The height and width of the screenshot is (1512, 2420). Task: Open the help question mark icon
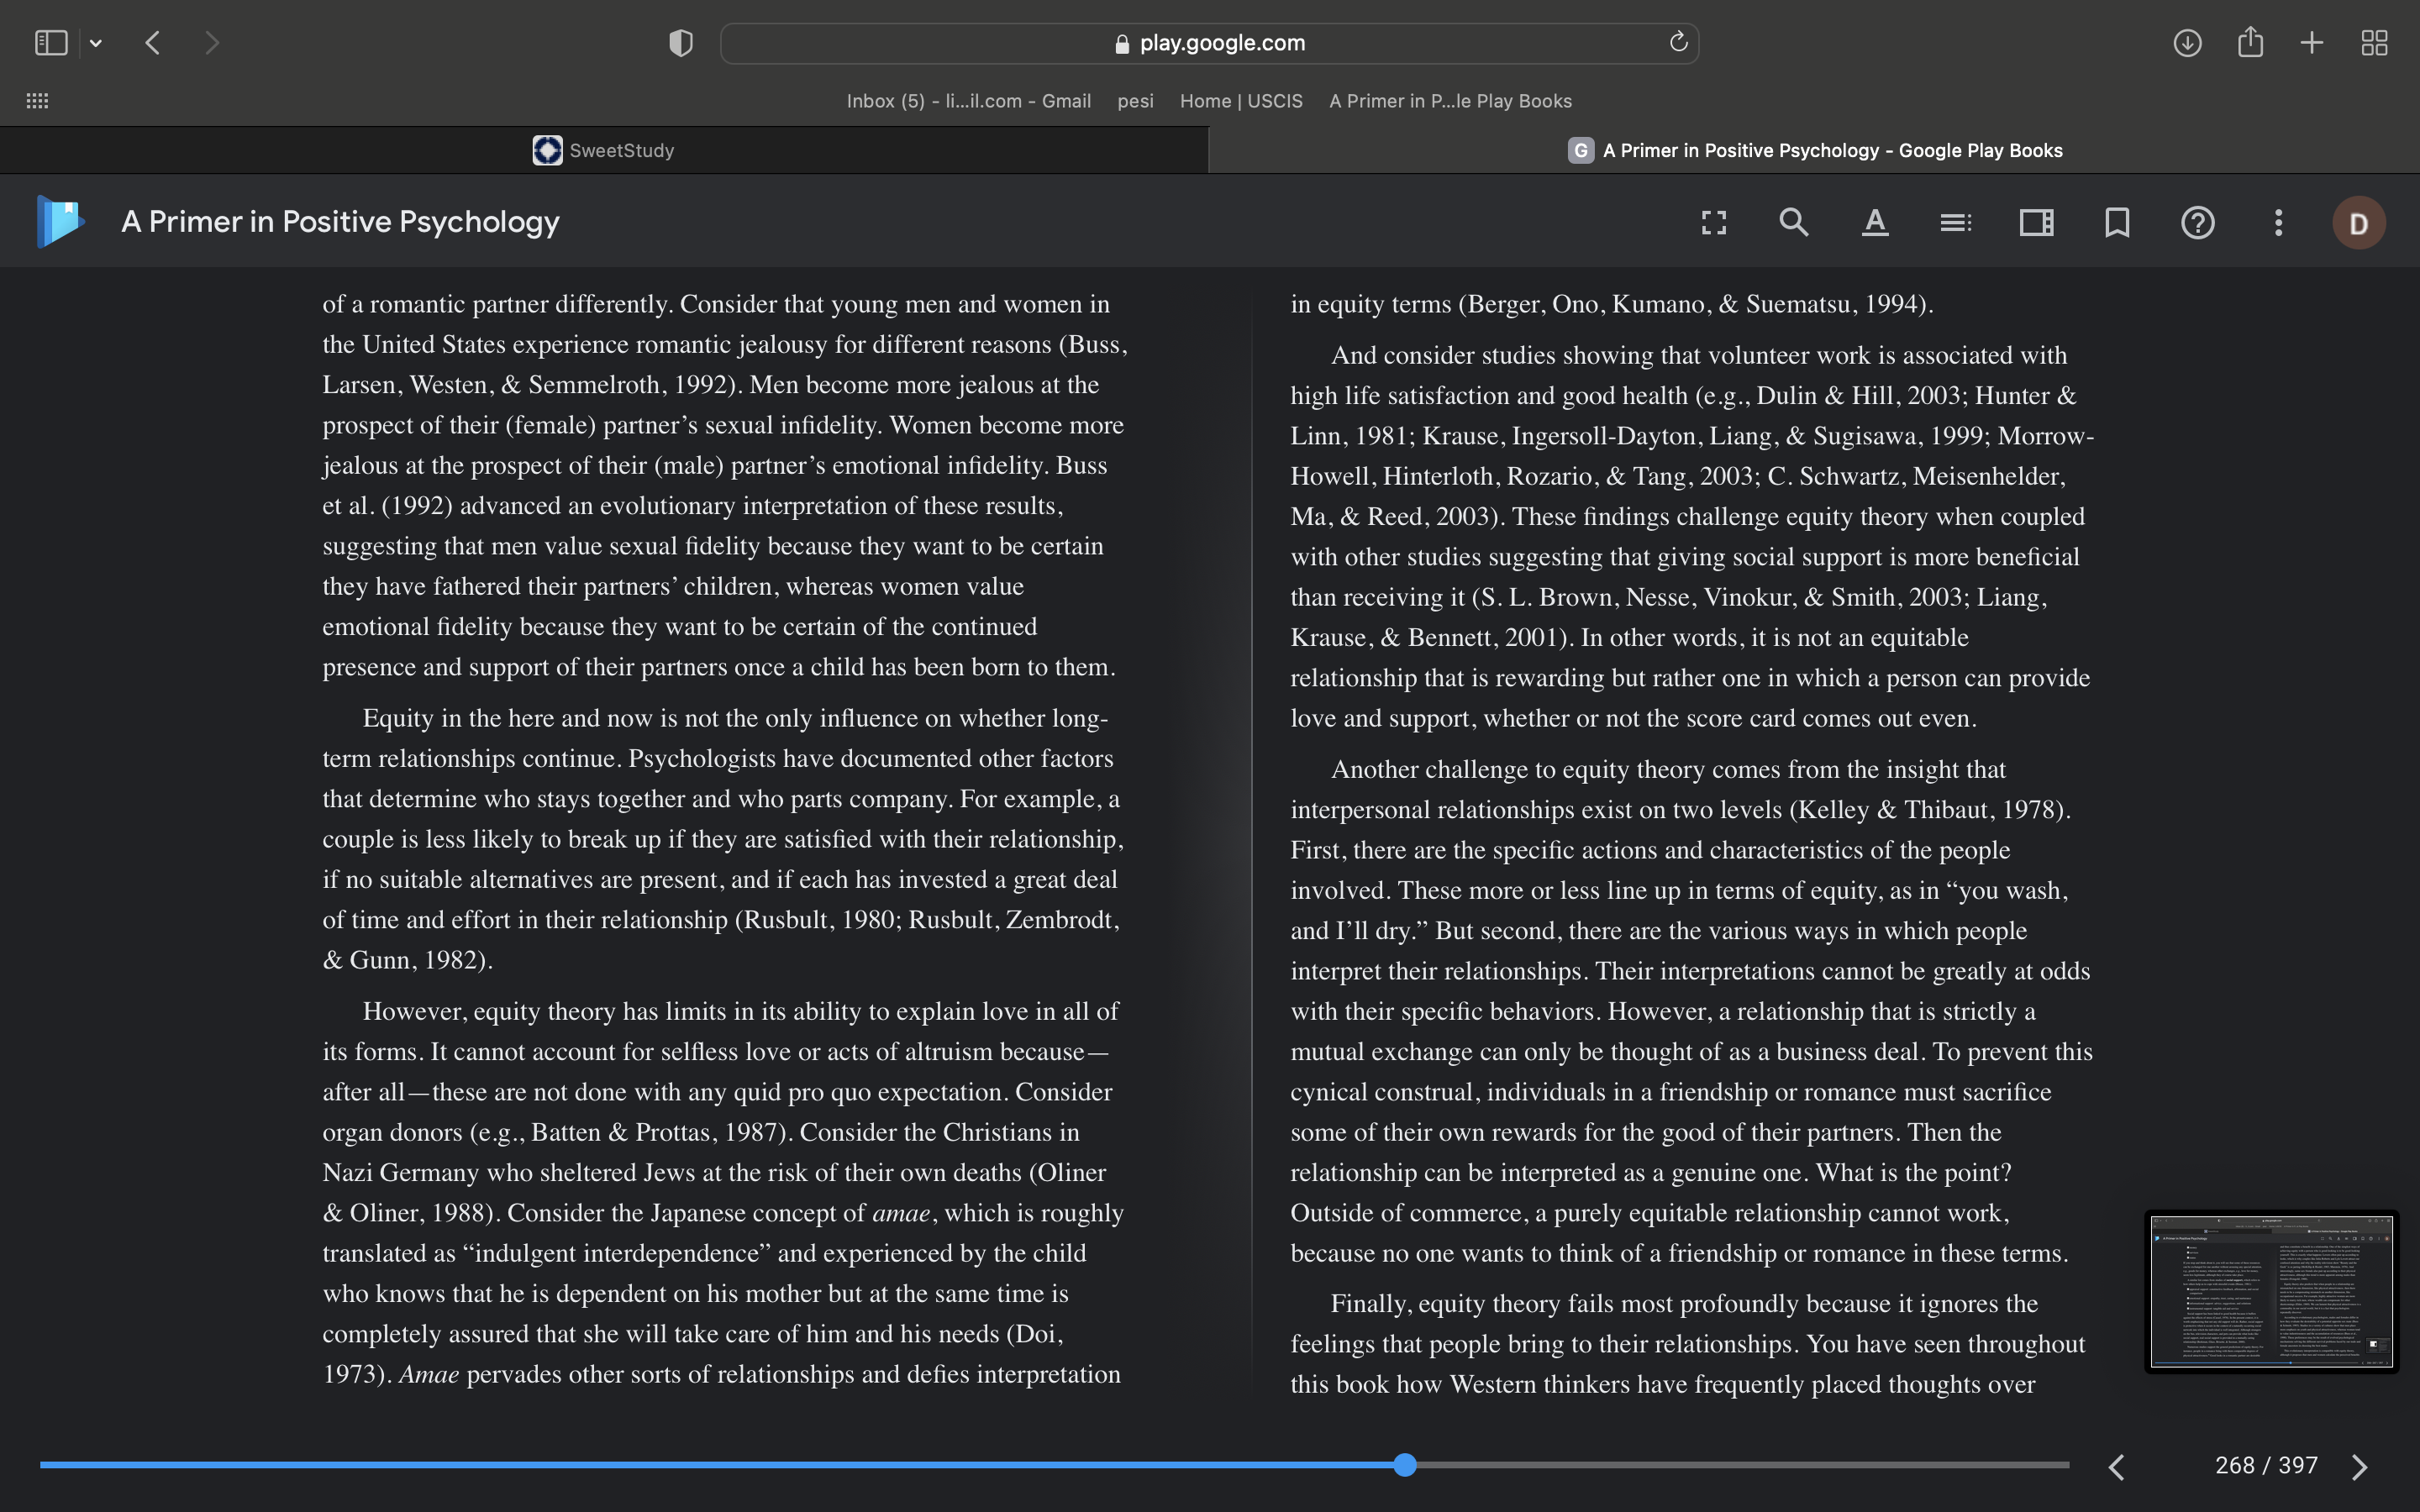click(2198, 222)
